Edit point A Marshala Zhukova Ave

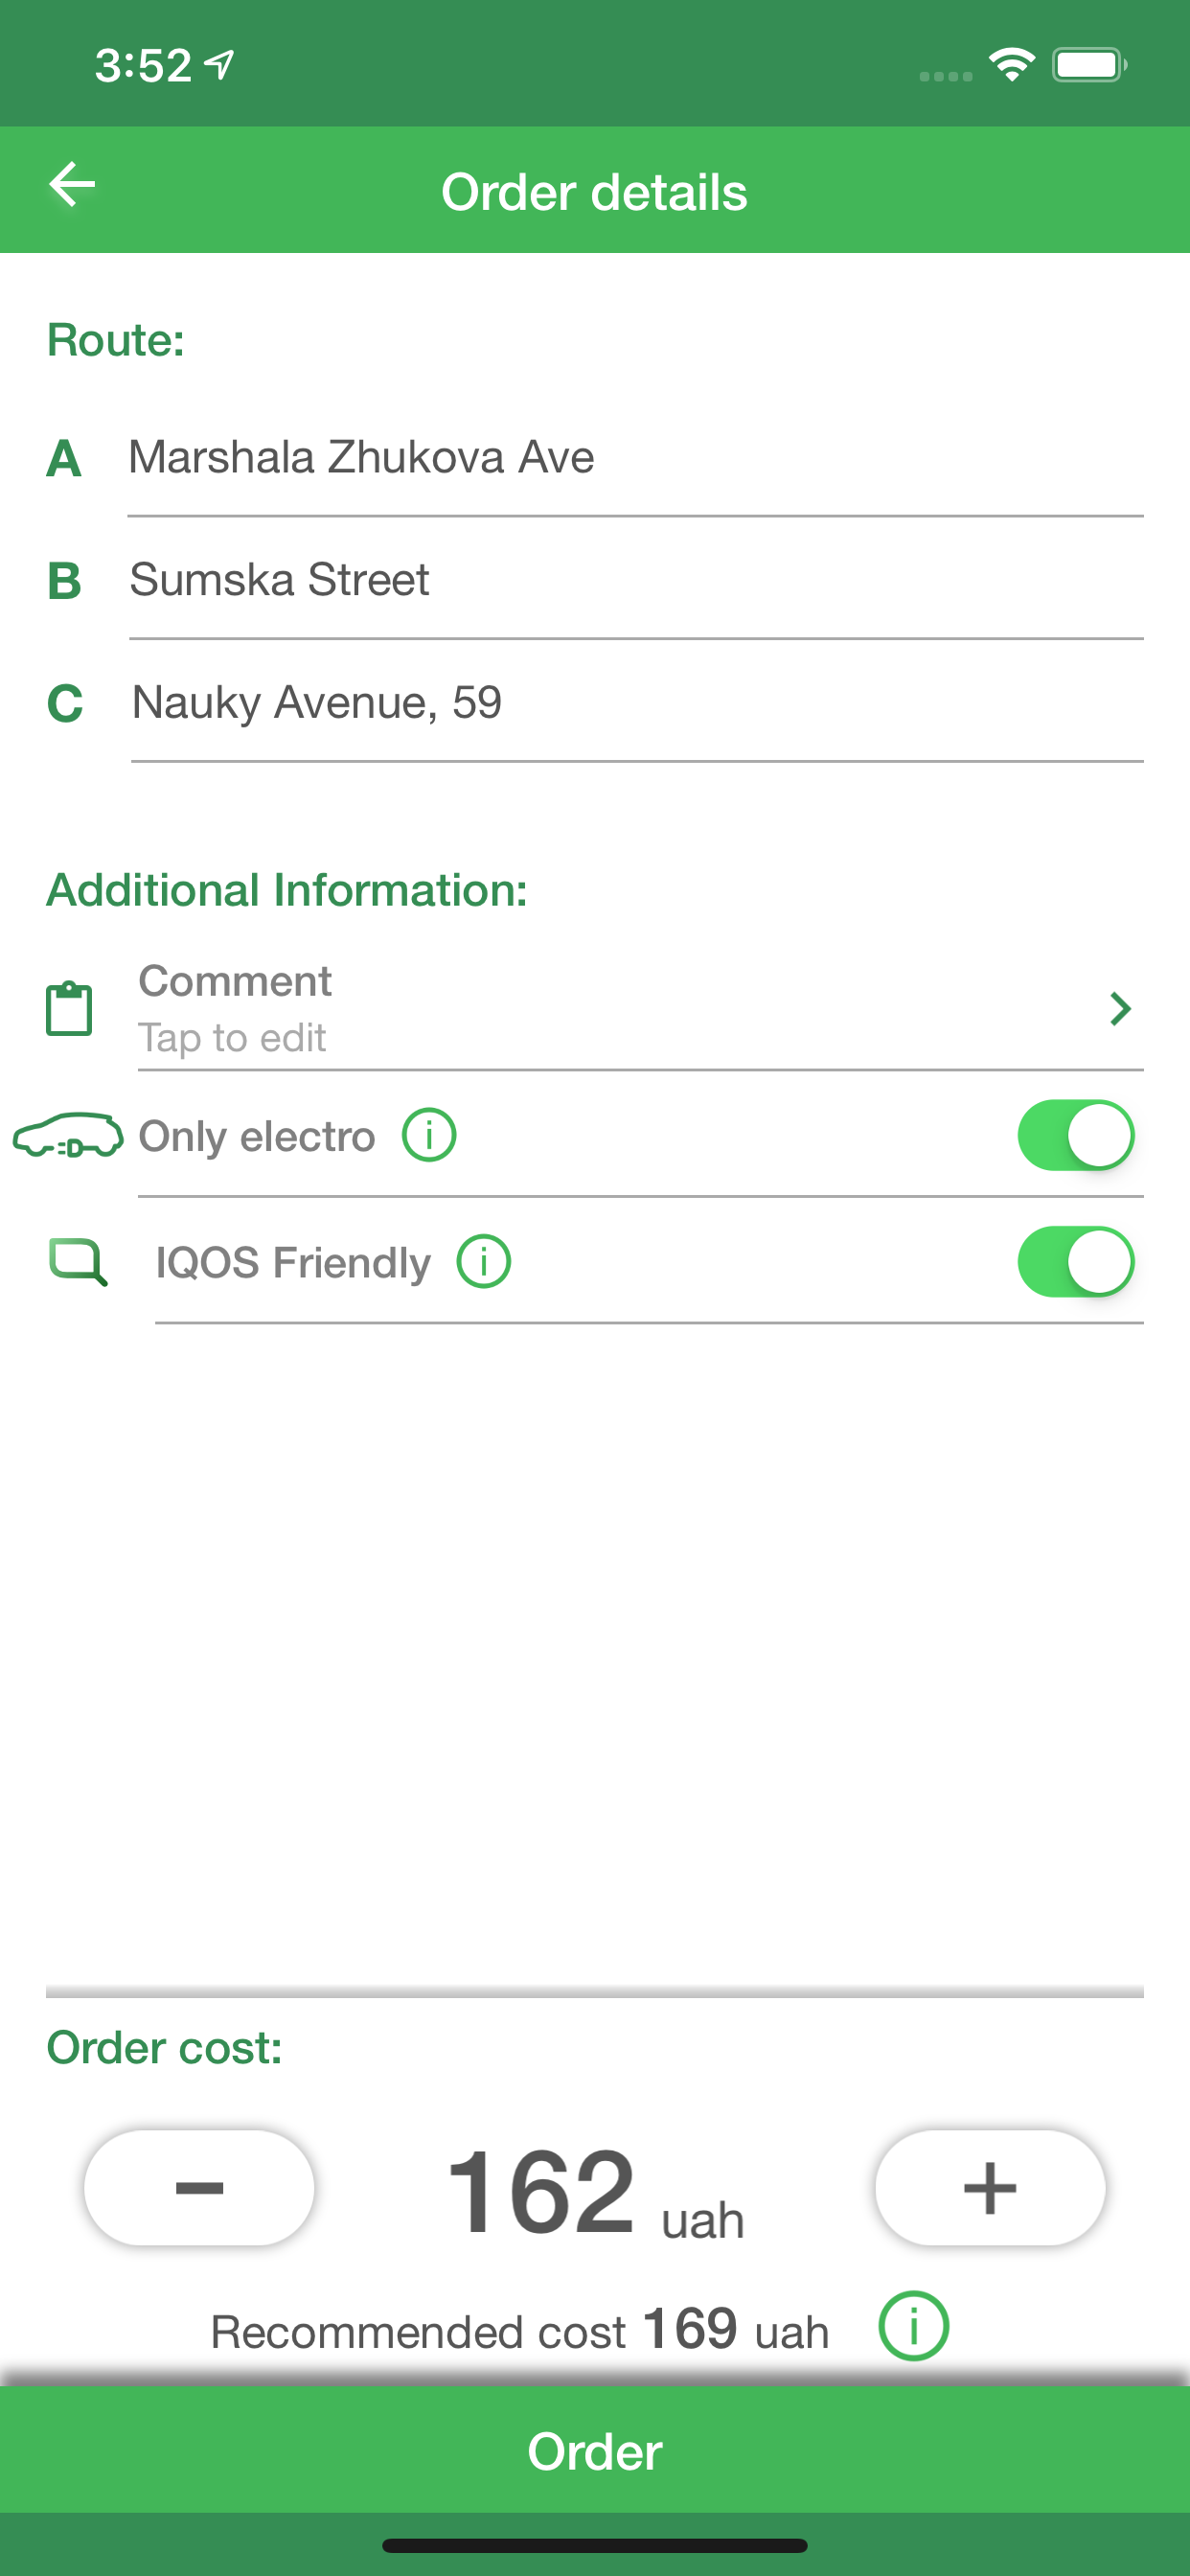(x=634, y=458)
